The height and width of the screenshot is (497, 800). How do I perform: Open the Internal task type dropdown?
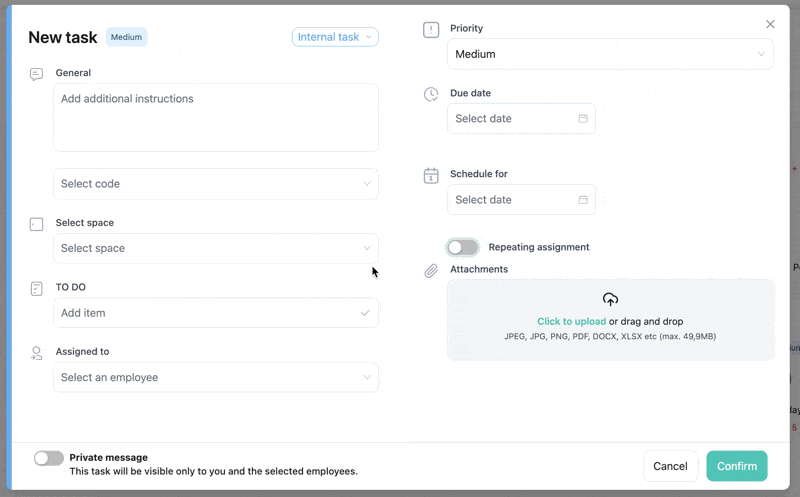coord(335,37)
